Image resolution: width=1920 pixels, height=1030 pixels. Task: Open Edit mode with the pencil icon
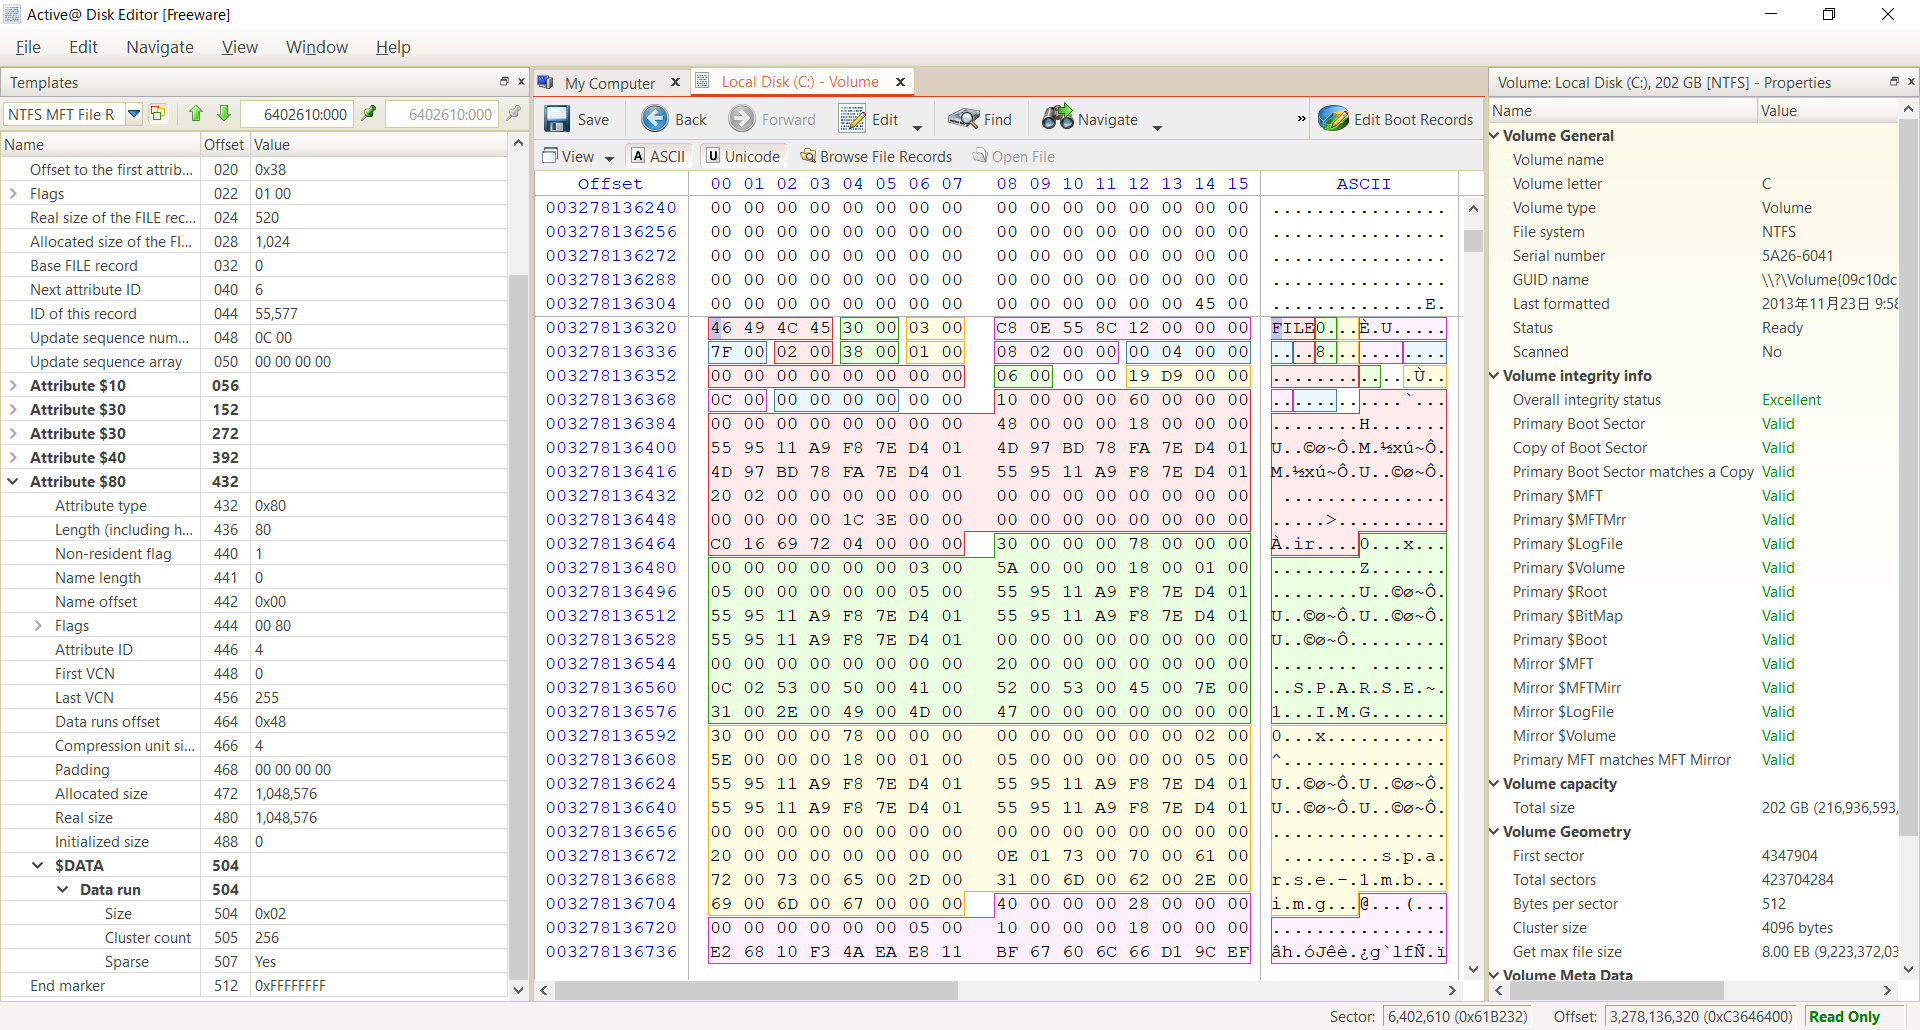852,119
